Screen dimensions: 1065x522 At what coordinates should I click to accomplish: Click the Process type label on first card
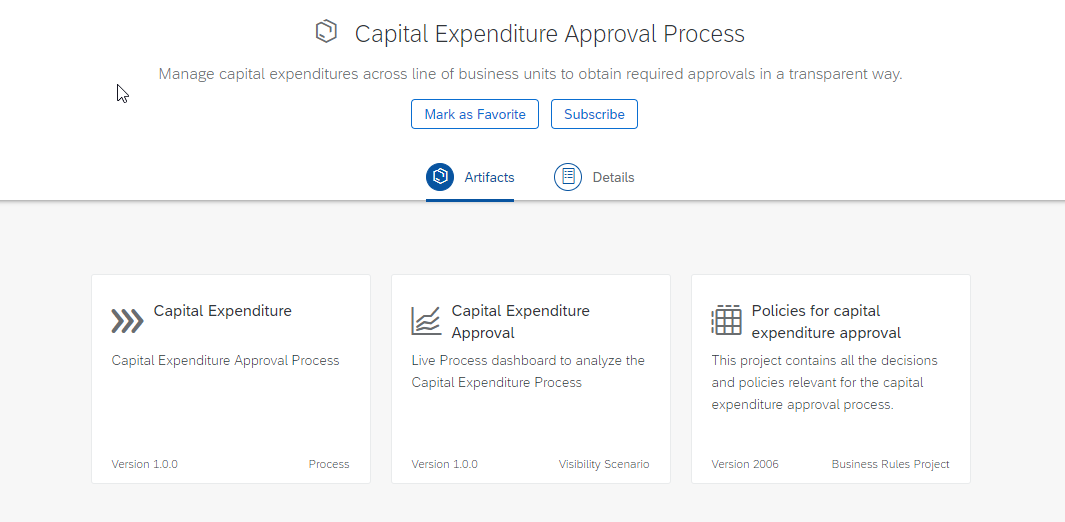click(329, 464)
